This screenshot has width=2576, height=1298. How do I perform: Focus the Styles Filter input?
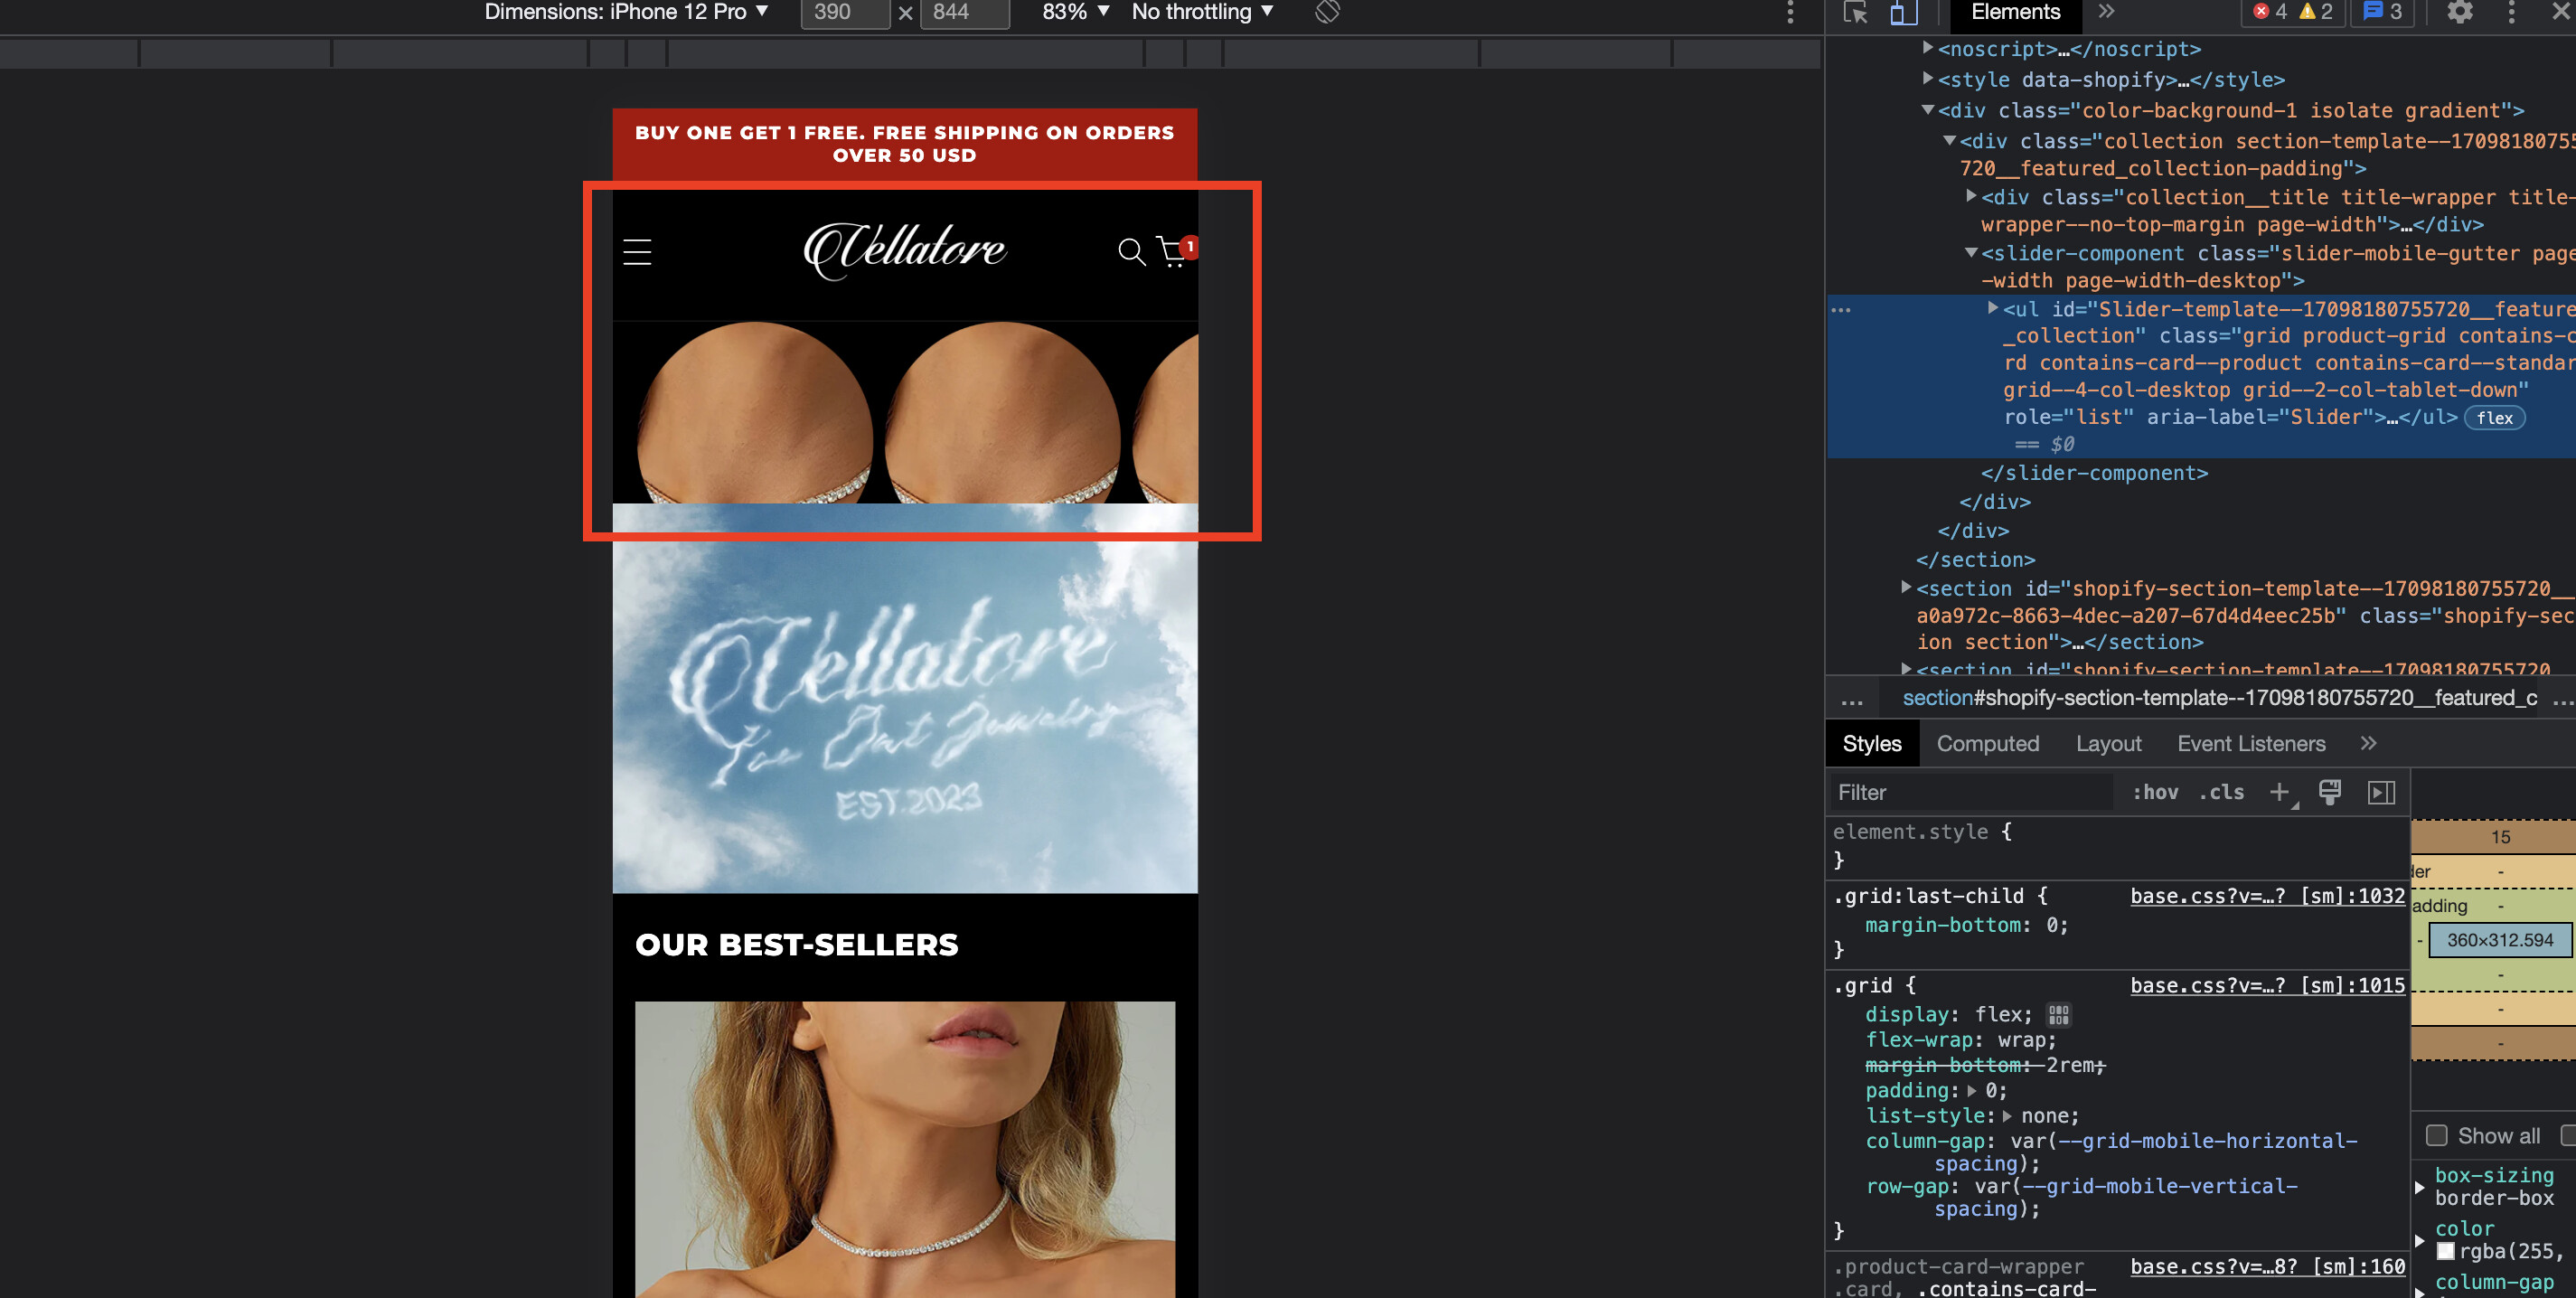1972,792
